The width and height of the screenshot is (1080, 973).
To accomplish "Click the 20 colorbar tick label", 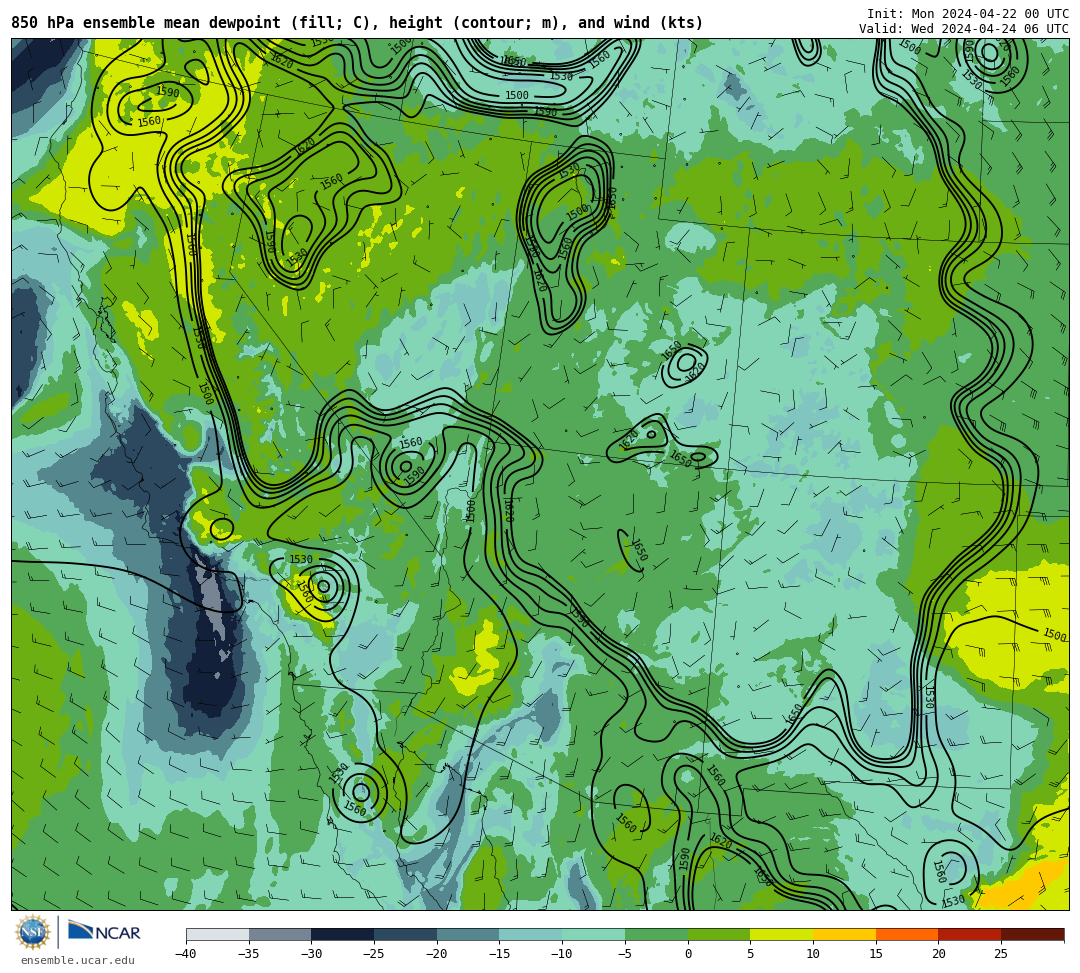I will (939, 954).
